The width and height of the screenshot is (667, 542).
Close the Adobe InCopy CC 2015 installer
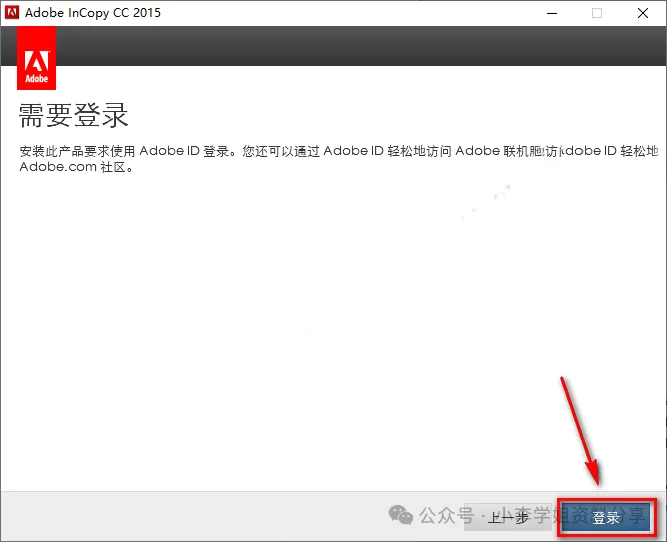point(643,13)
